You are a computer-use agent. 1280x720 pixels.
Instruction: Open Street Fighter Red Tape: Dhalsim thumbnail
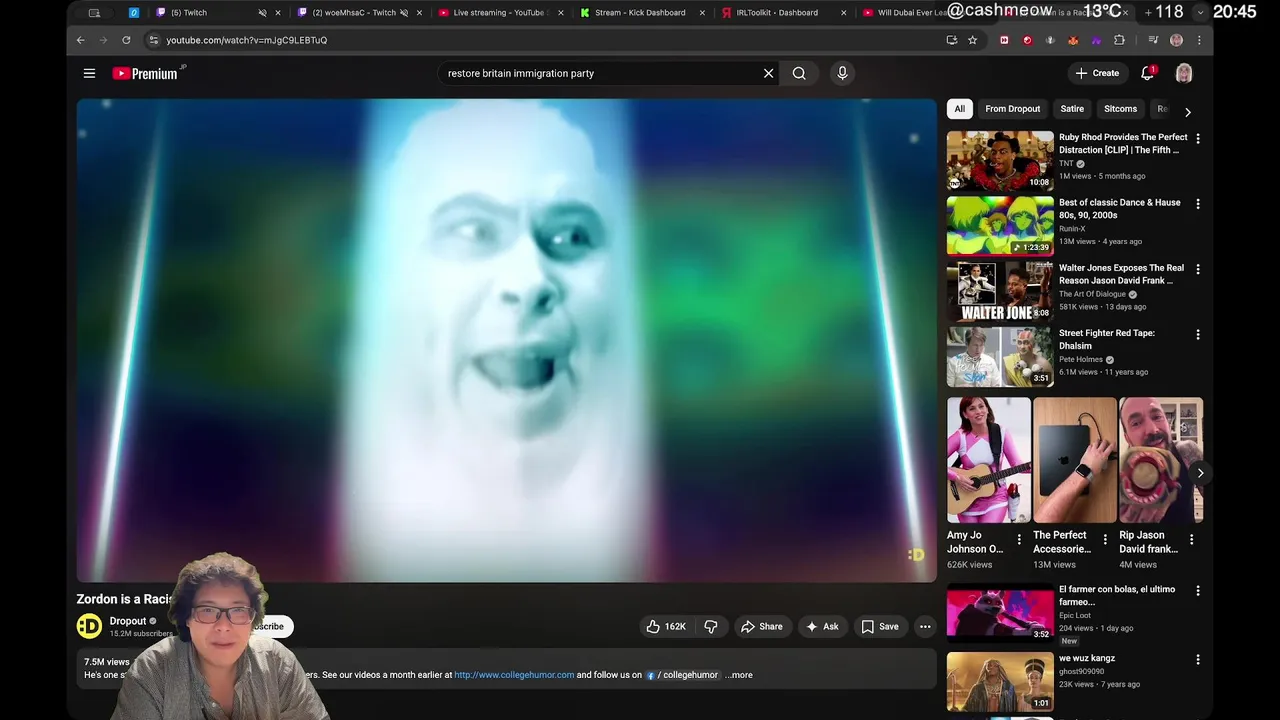[x=1000, y=356]
